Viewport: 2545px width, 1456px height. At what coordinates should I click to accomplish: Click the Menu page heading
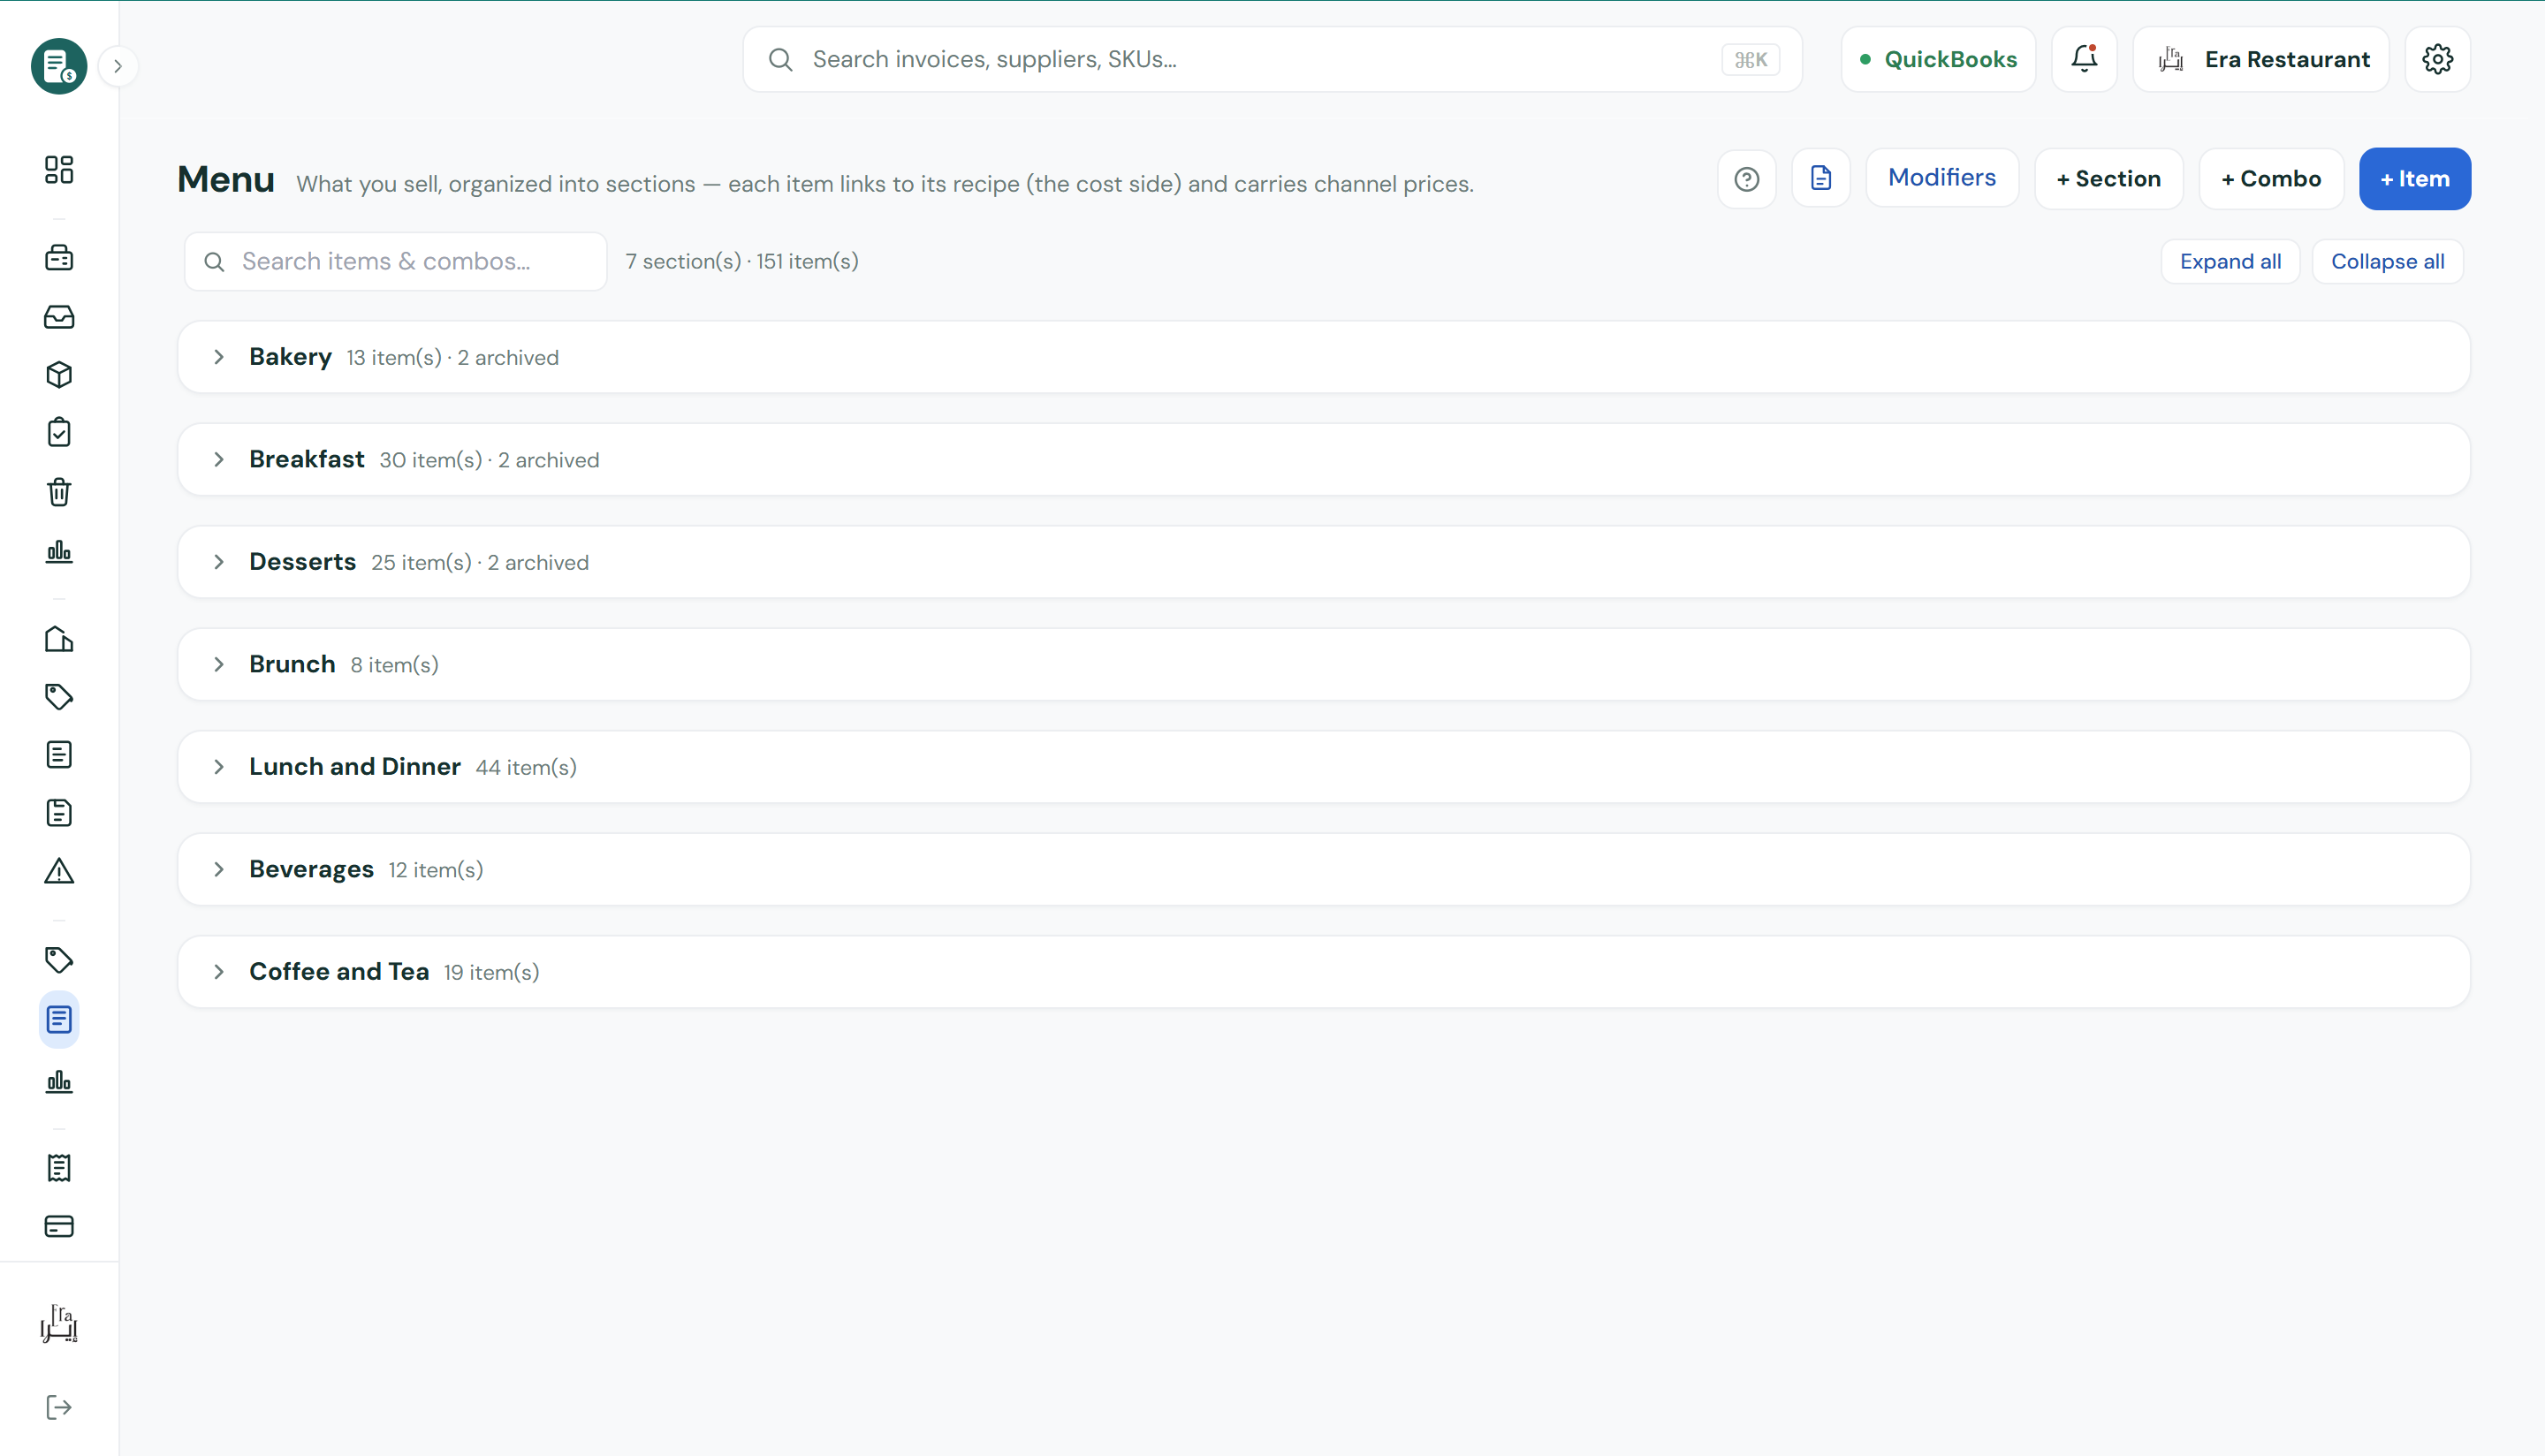point(225,179)
